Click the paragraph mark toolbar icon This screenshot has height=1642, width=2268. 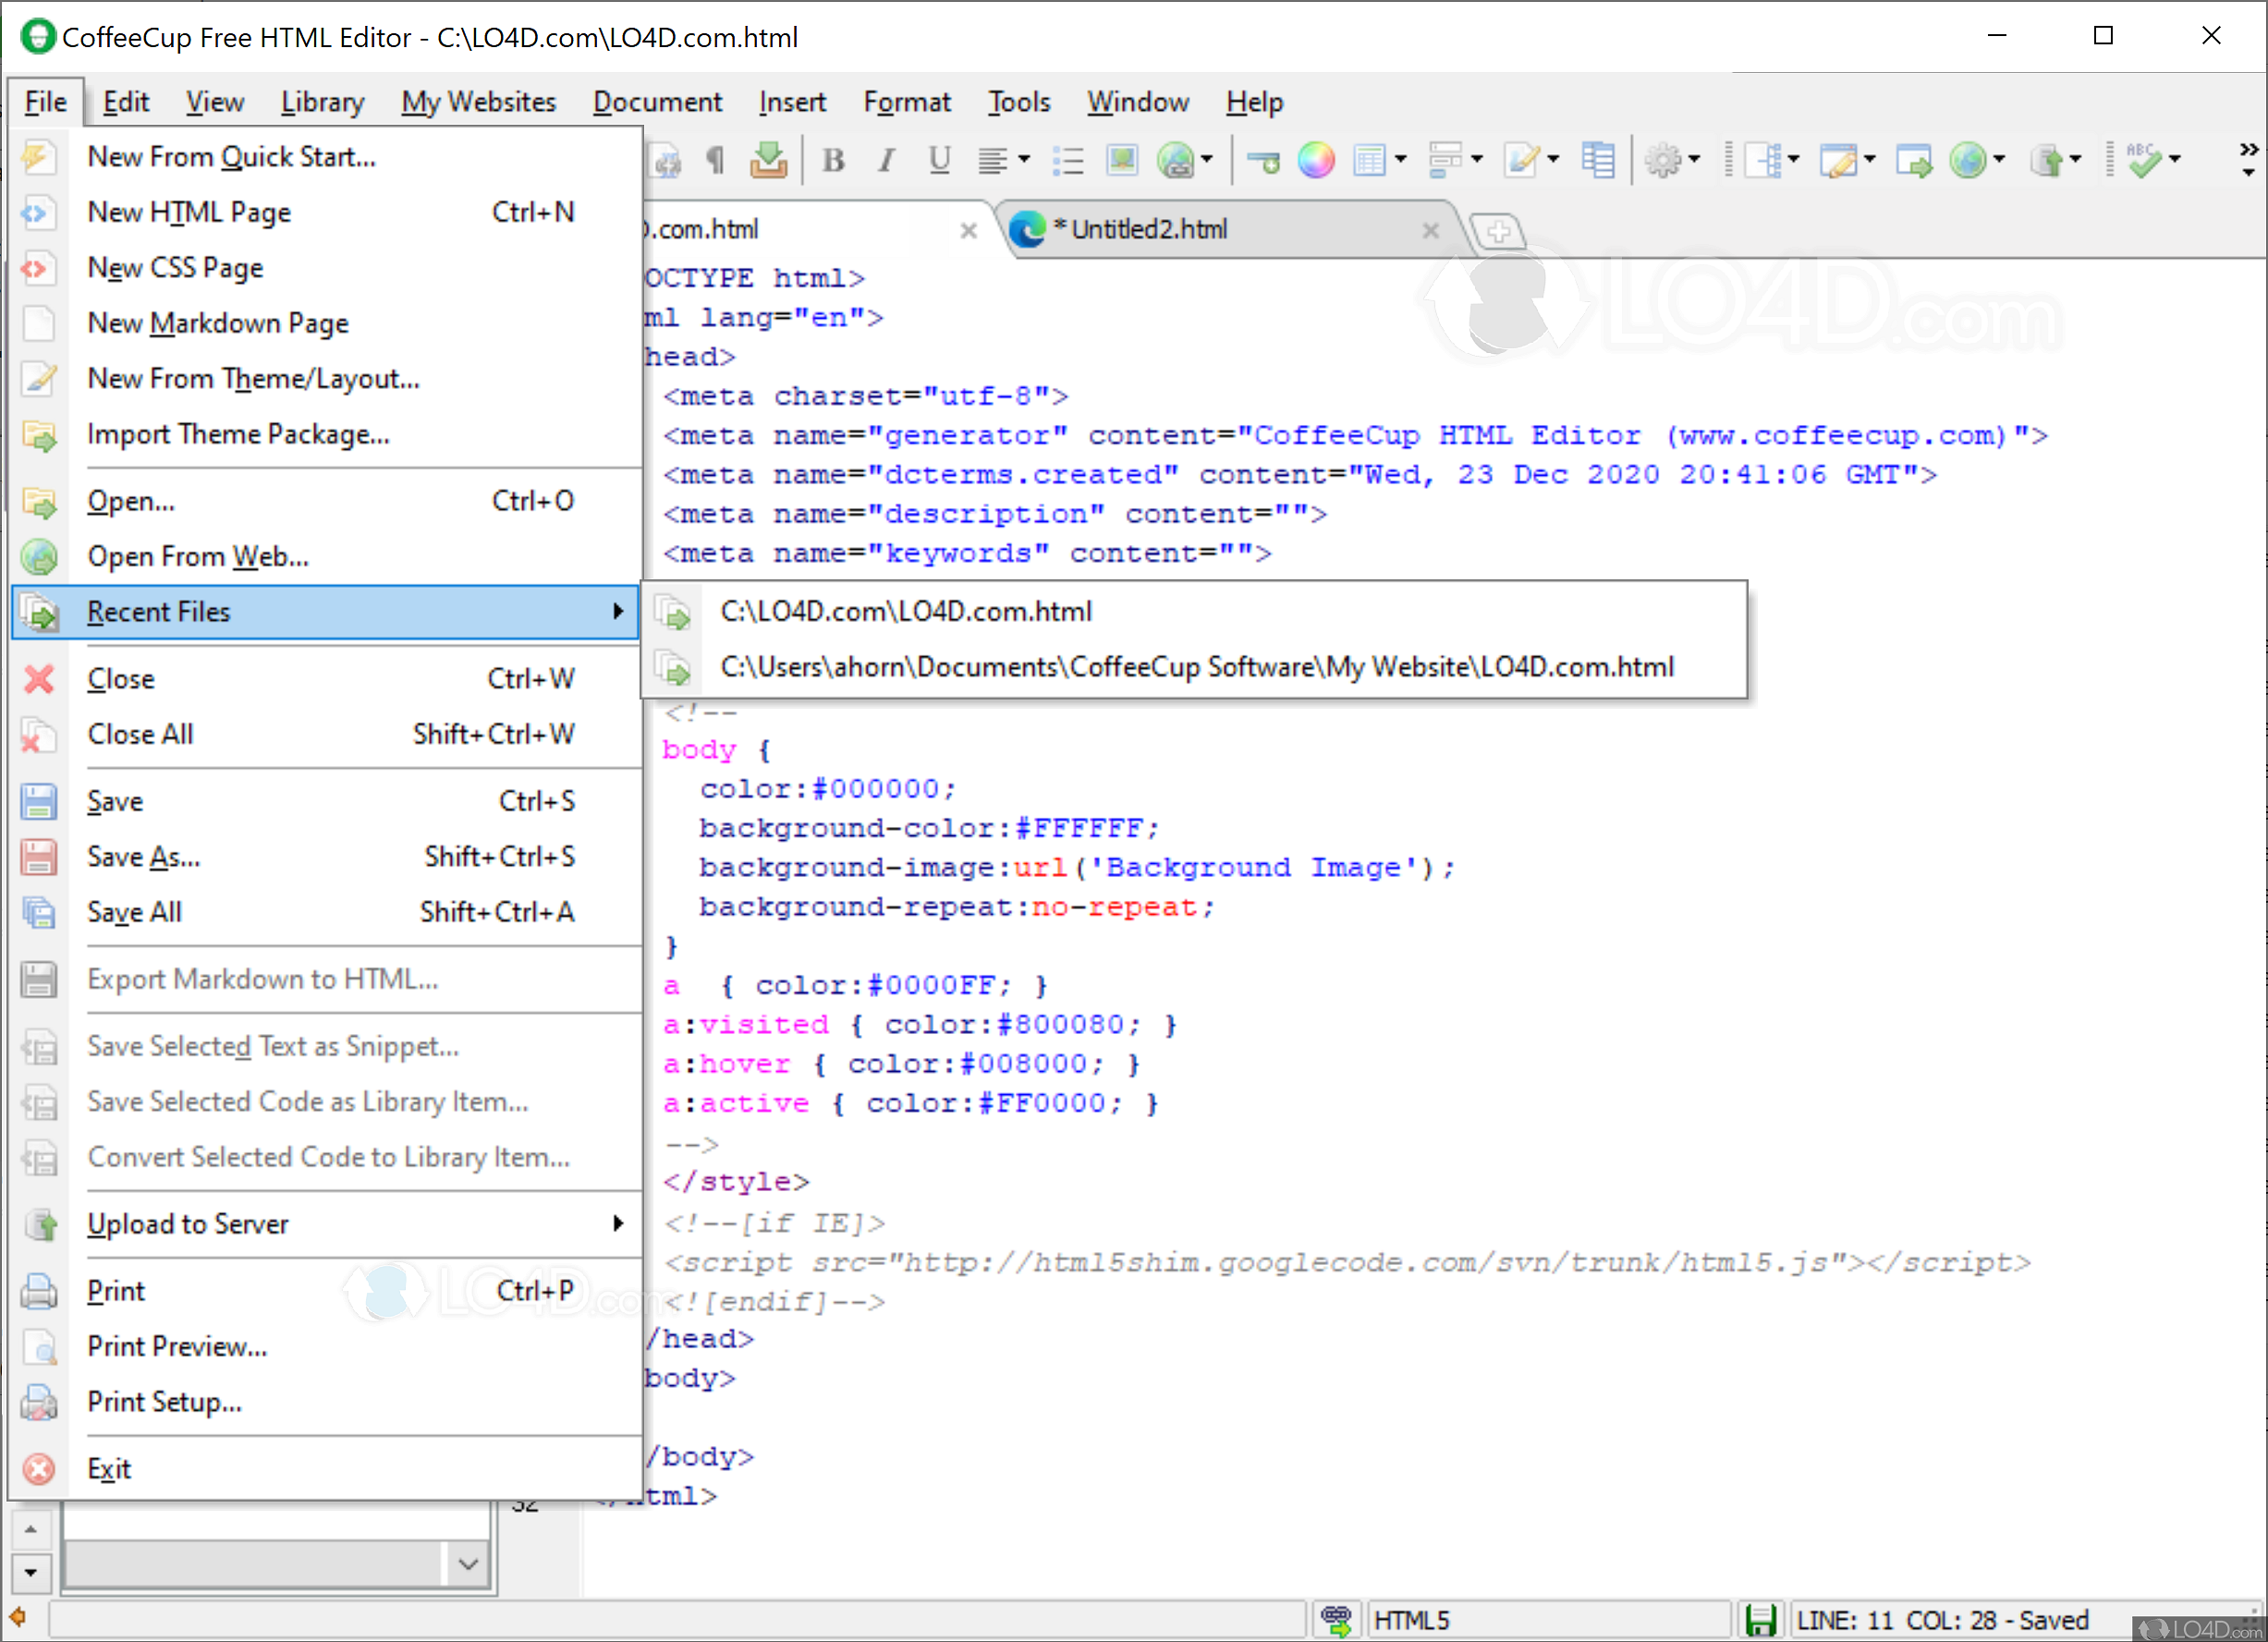pyautogui.click(x=715, y=160)
